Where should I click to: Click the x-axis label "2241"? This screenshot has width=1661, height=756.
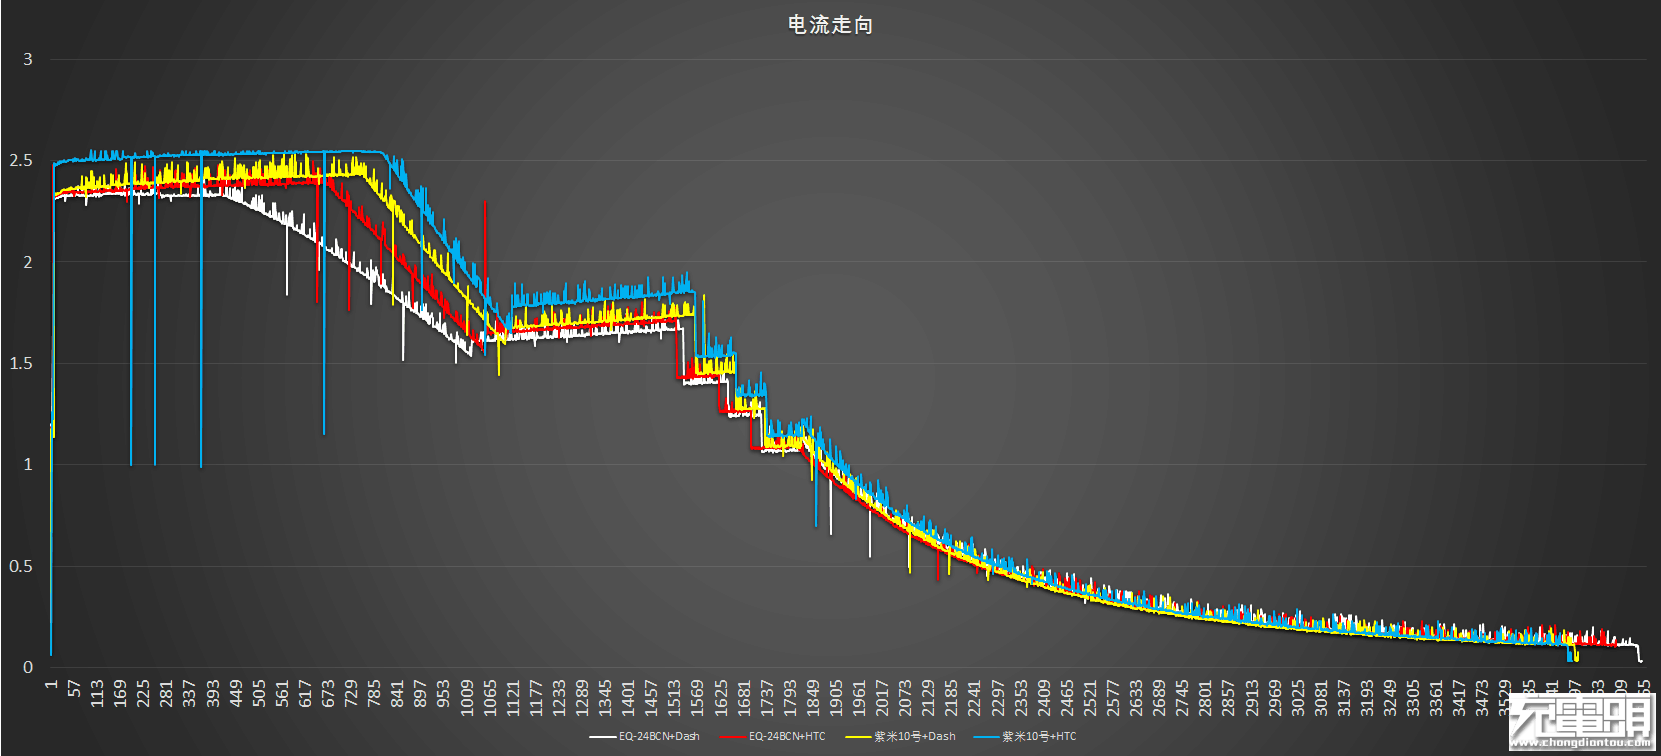point(975,697)
